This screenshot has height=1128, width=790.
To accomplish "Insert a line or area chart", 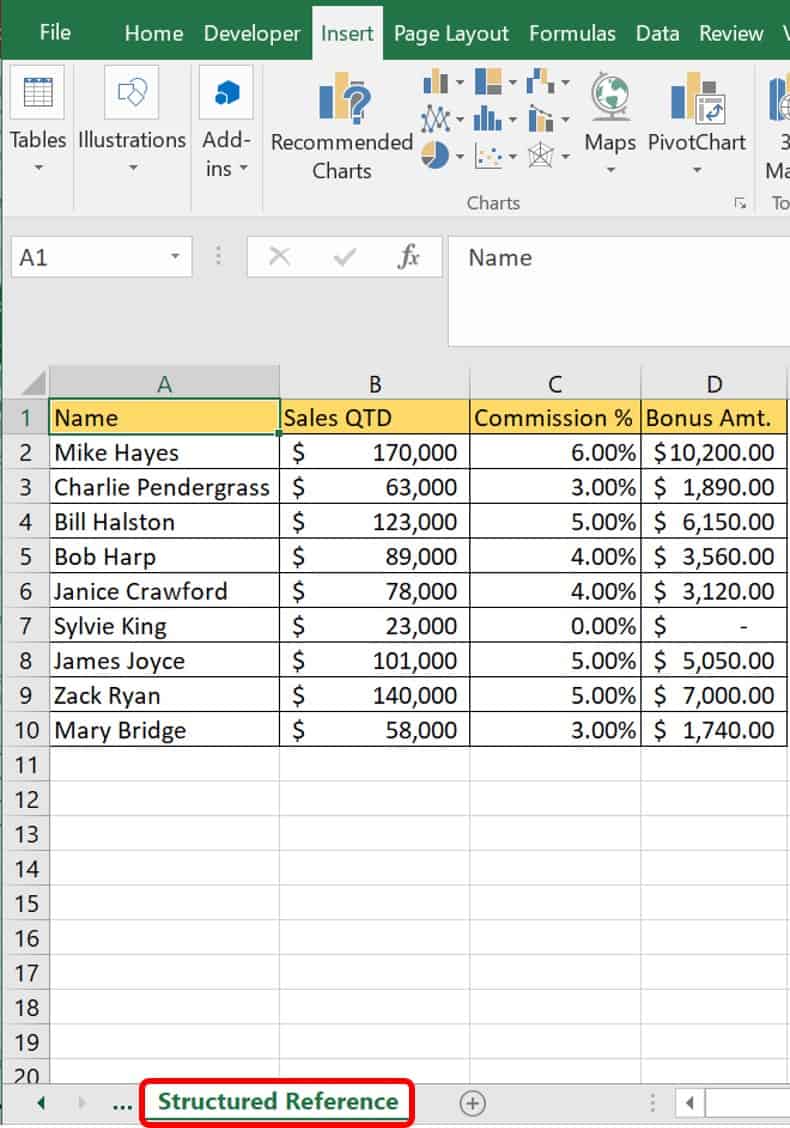I will point(435,119).
